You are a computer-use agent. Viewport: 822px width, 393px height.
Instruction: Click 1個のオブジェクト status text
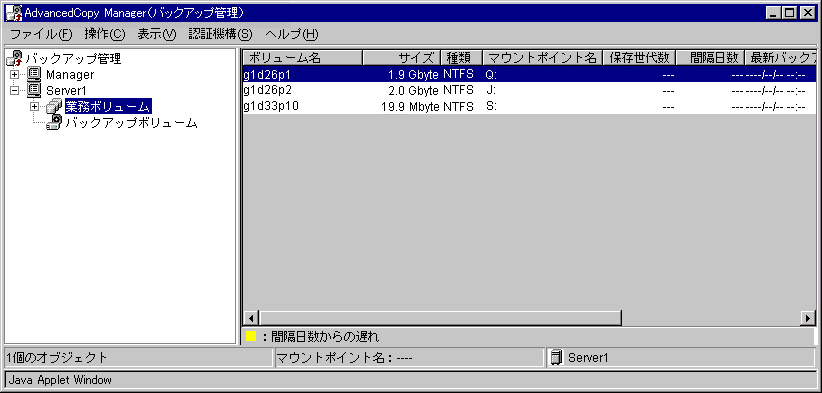[x=57, y=358]
